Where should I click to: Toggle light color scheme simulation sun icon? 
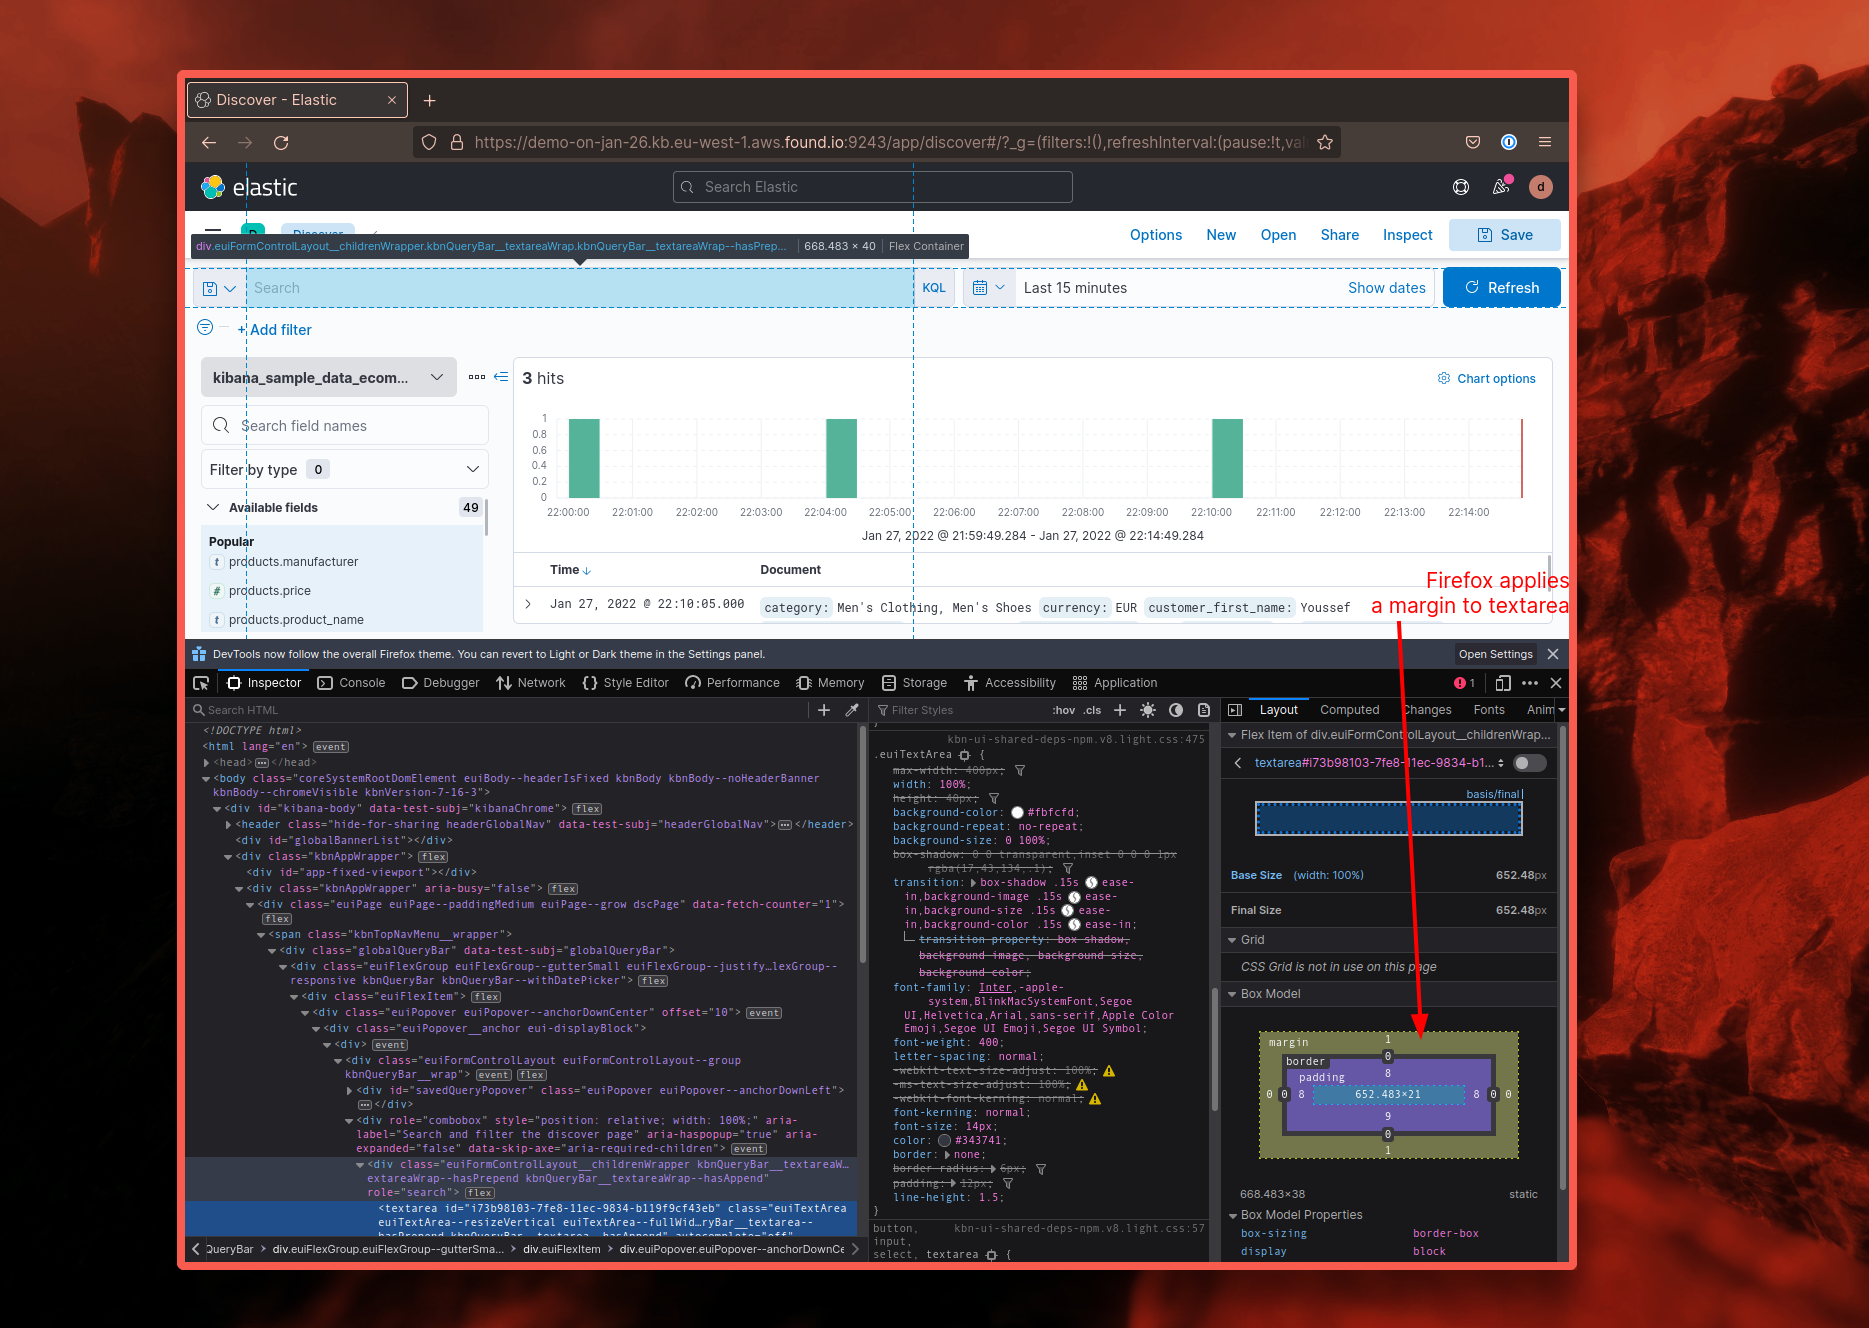(x=1148, y=710)
